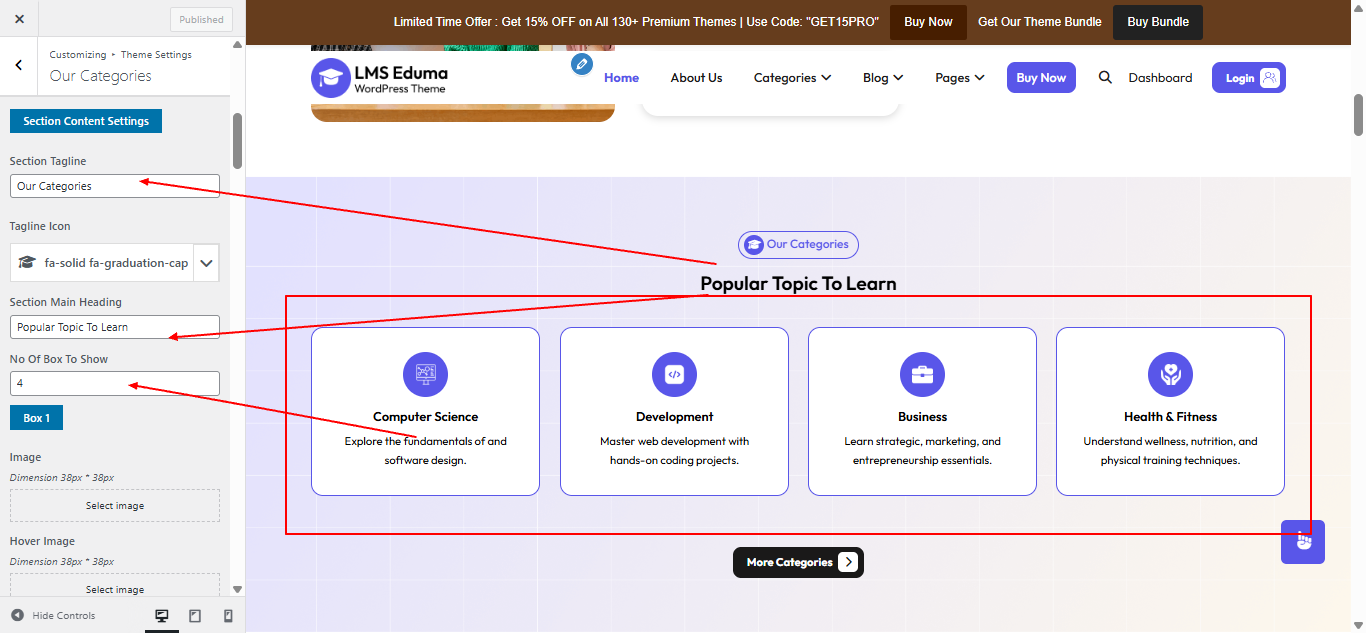Viewport: 1366px width, 633px height.
Task: Click the Computer Science monitor icon
Action: (425, 374)
